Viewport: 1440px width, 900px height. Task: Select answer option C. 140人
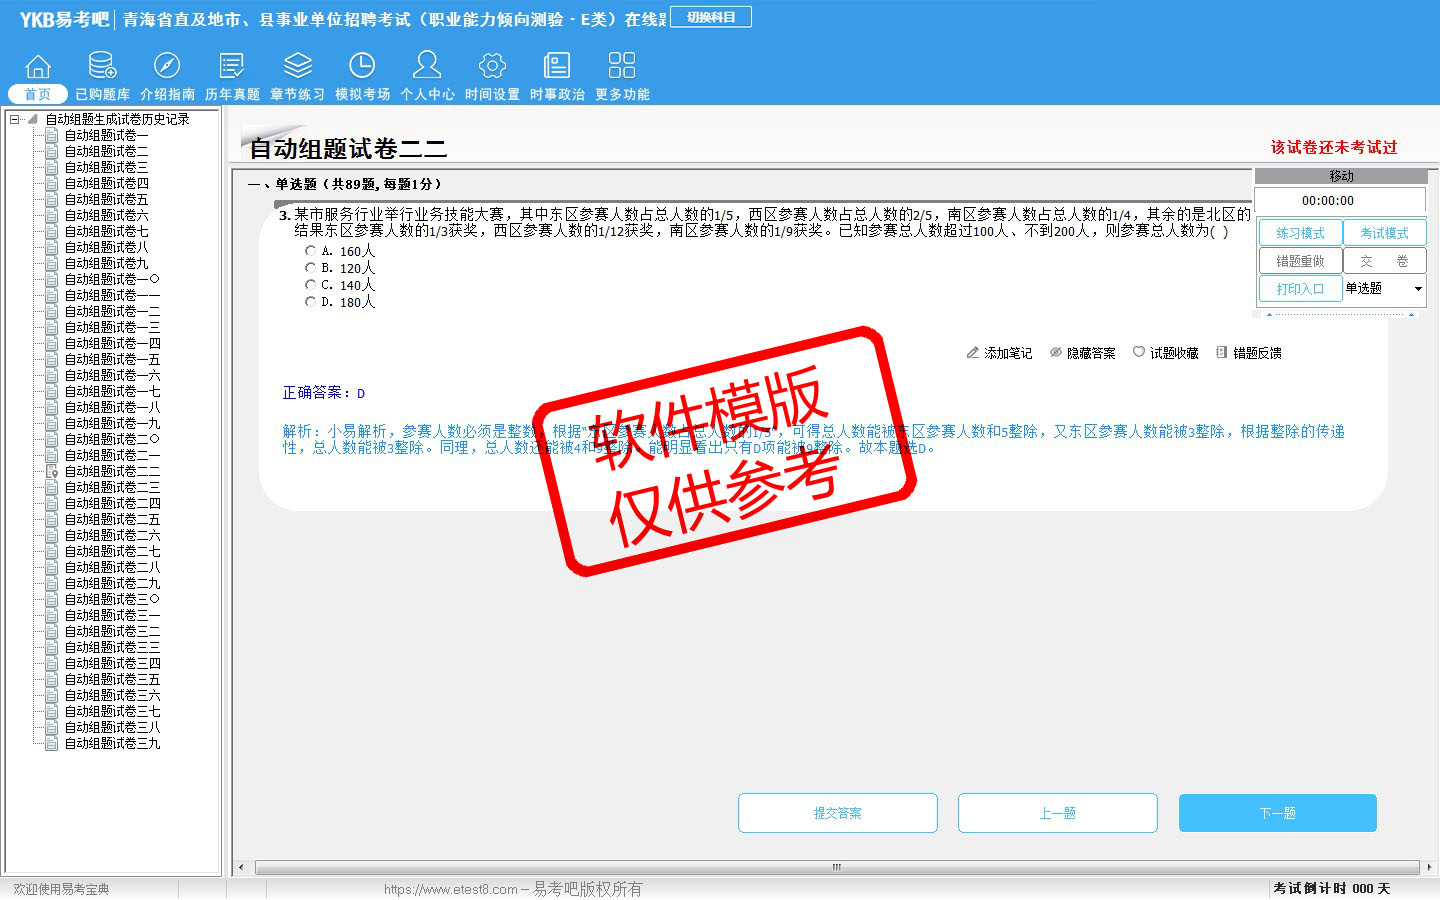click(310, 285)
